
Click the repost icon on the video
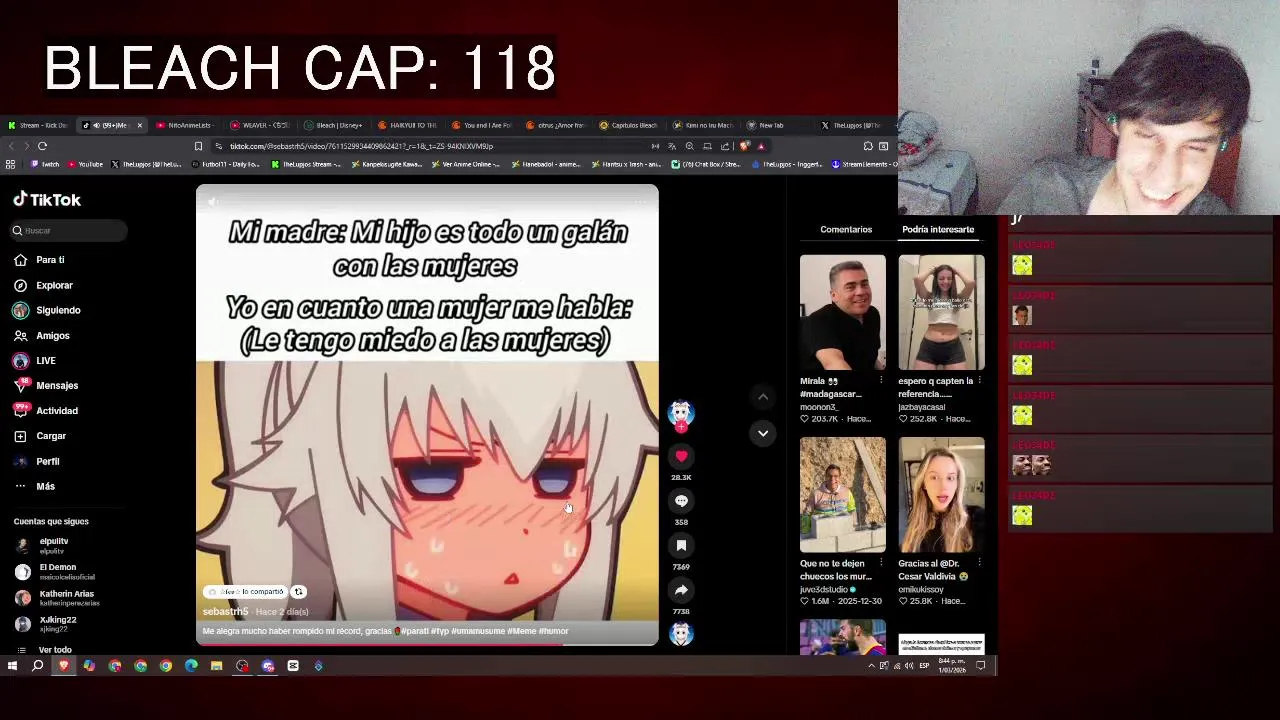click(298, 592)
